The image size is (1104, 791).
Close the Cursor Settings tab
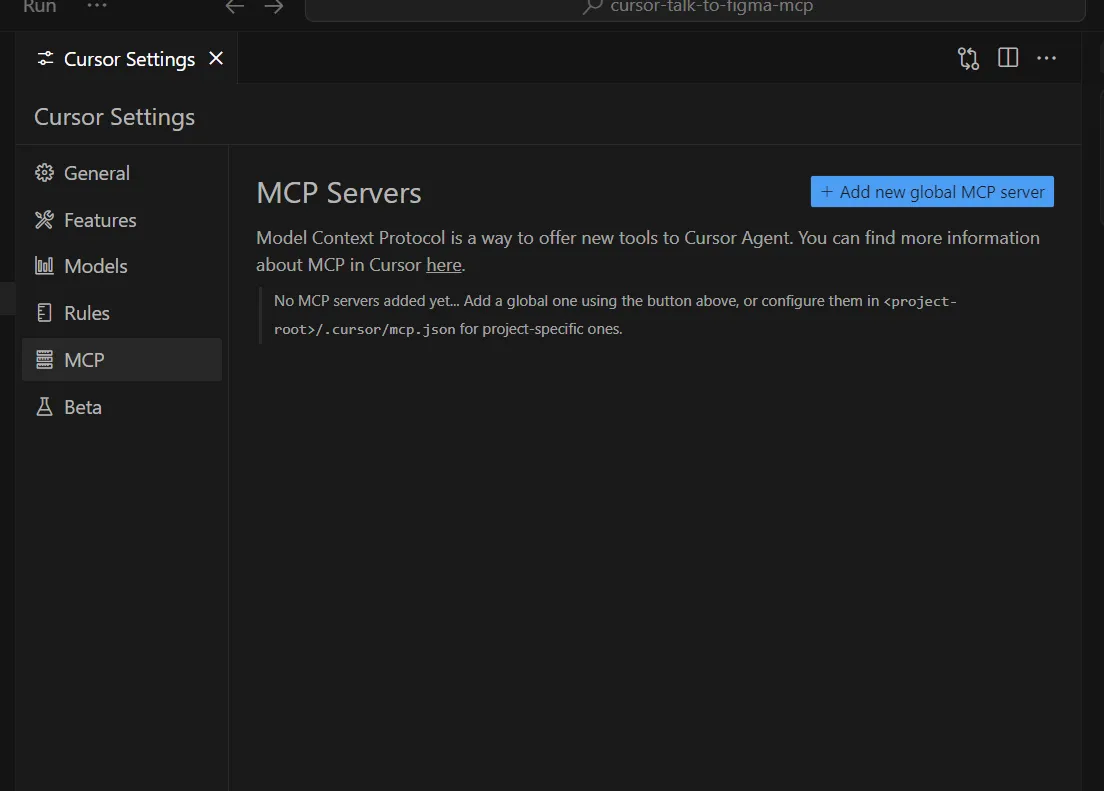(216, 58)
